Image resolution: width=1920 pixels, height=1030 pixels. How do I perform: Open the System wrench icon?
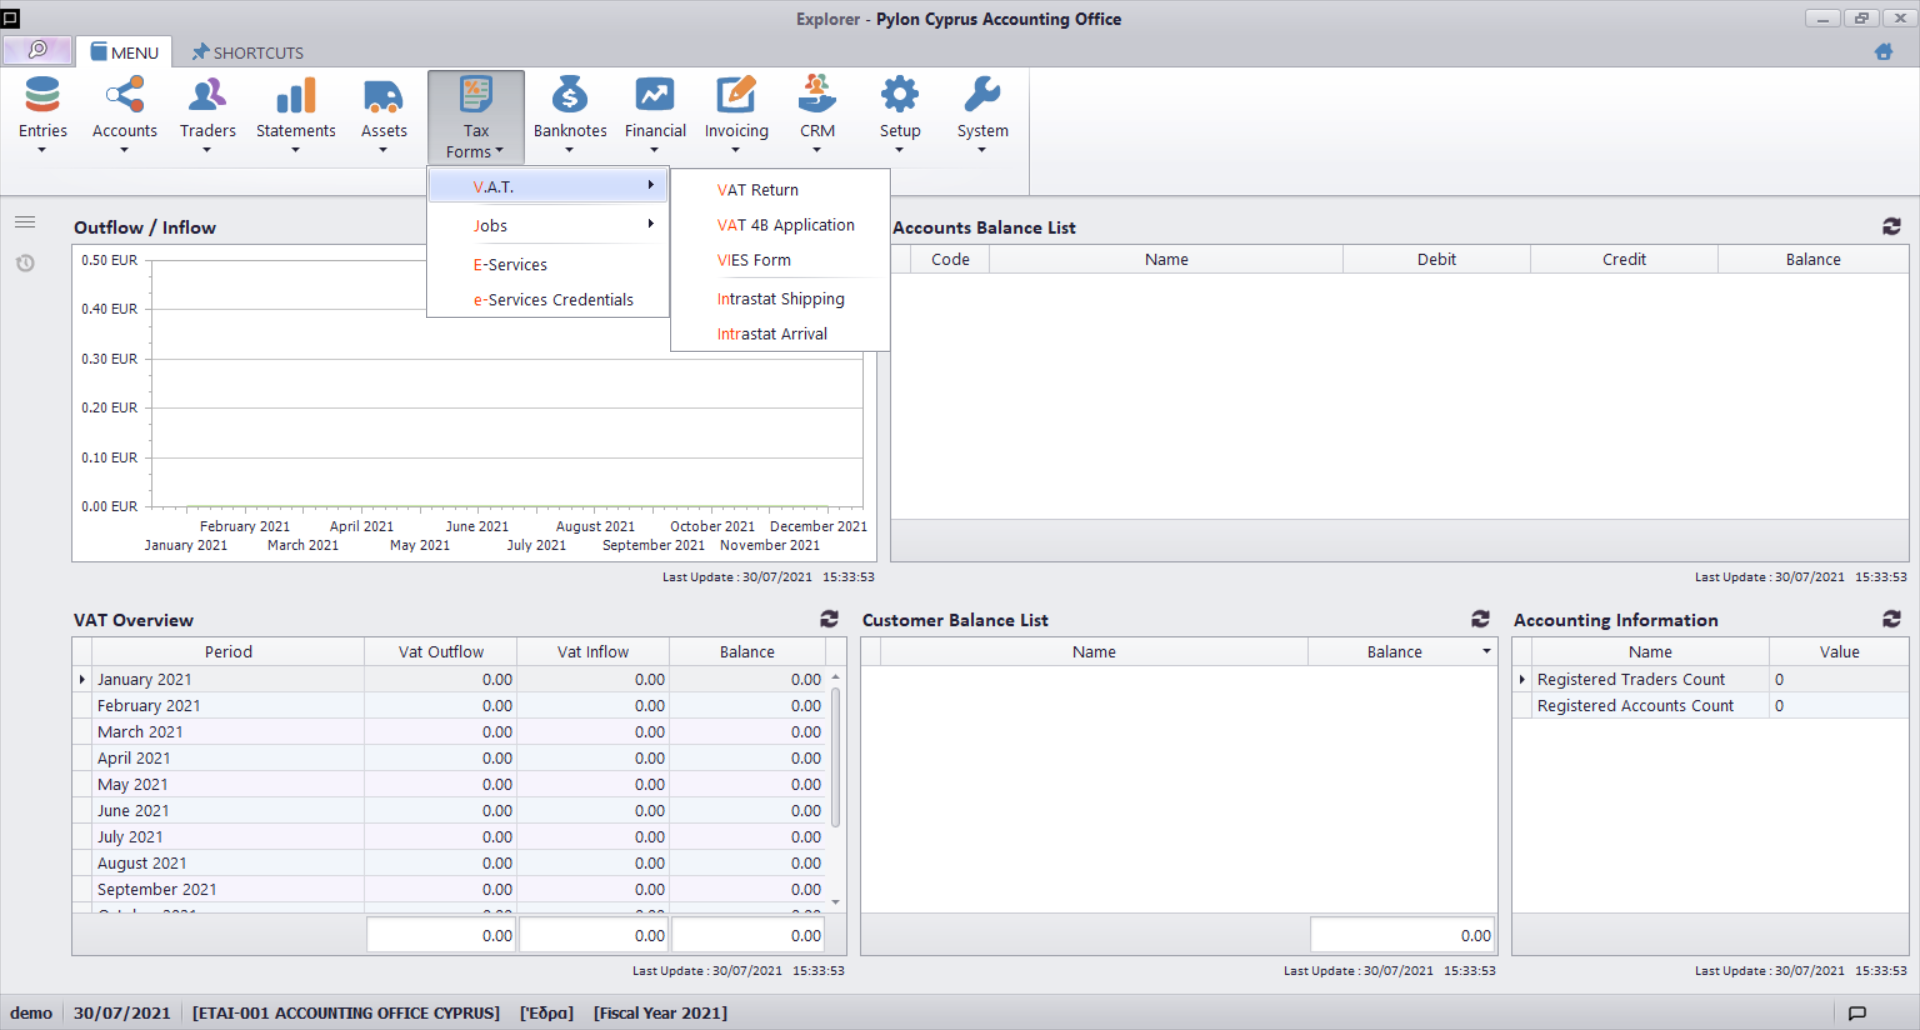point(982,96)
